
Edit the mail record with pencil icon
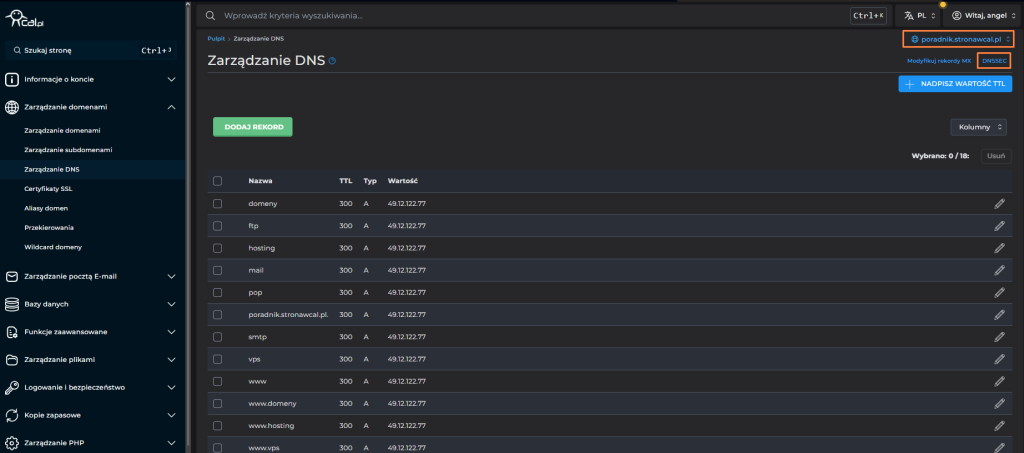(999, 270)
